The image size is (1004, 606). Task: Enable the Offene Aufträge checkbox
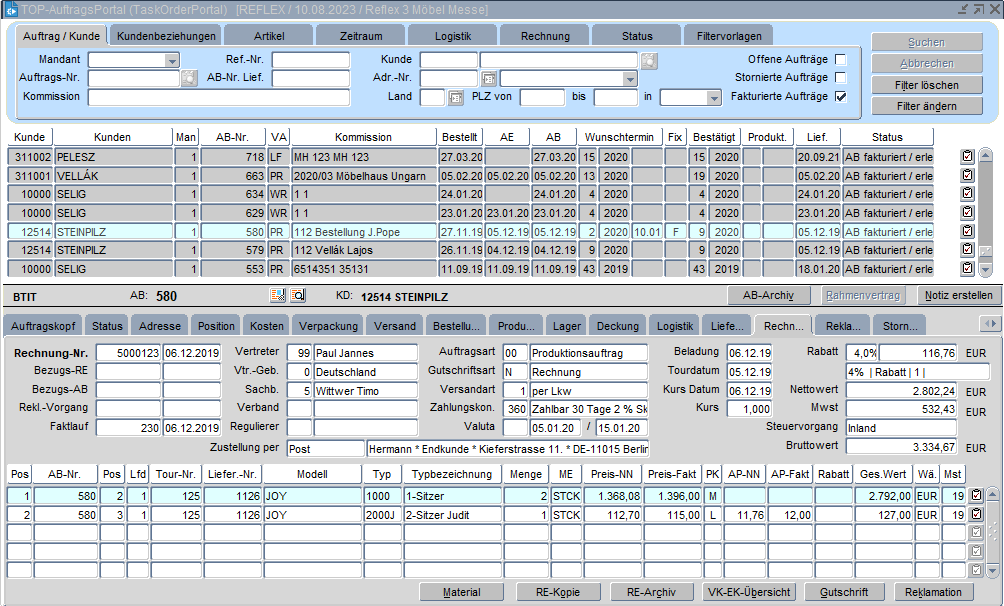[841, 60]
